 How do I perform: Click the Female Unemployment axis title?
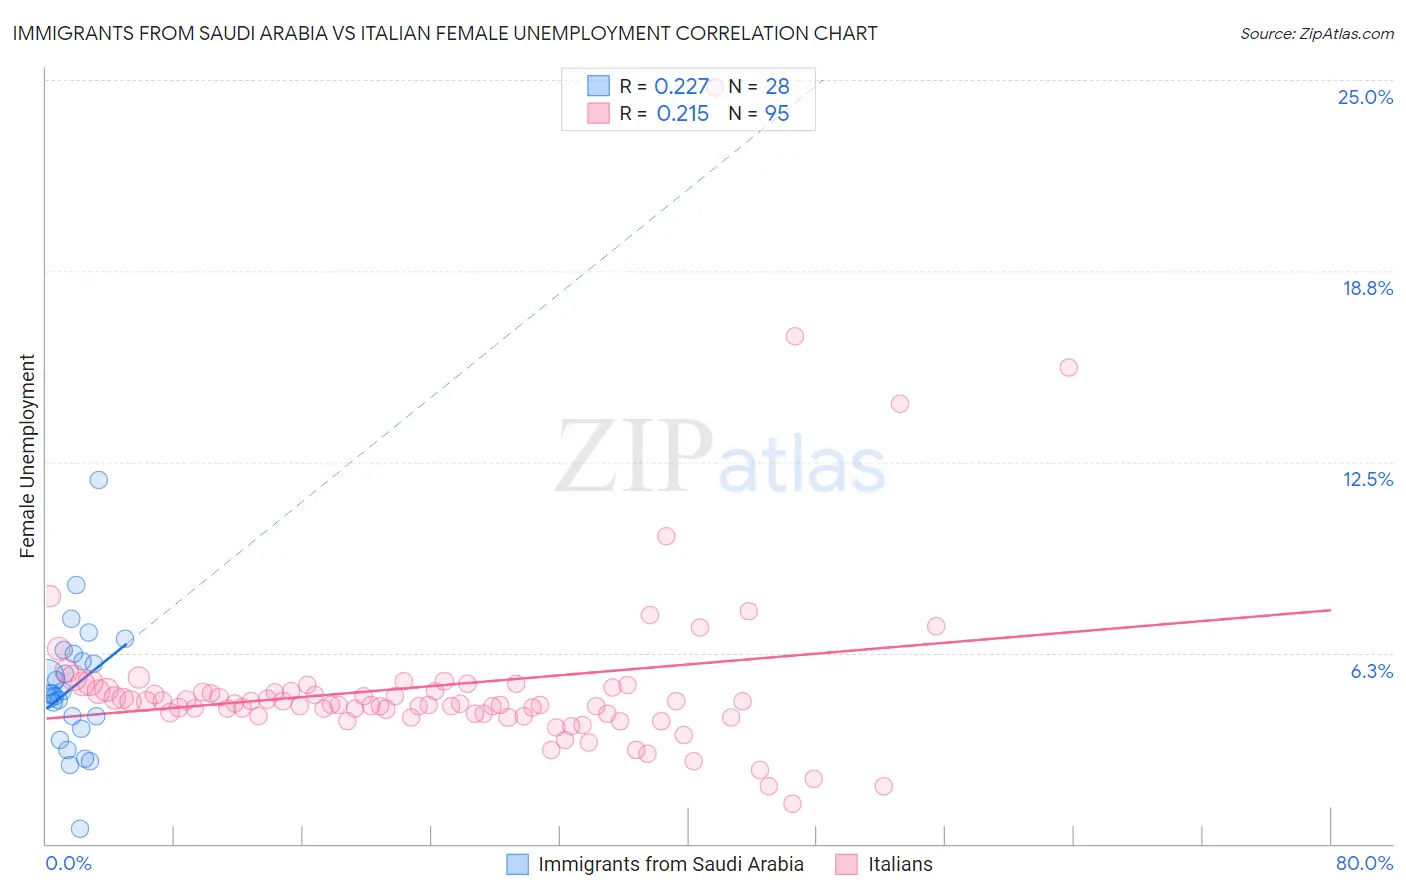(27, 456)
